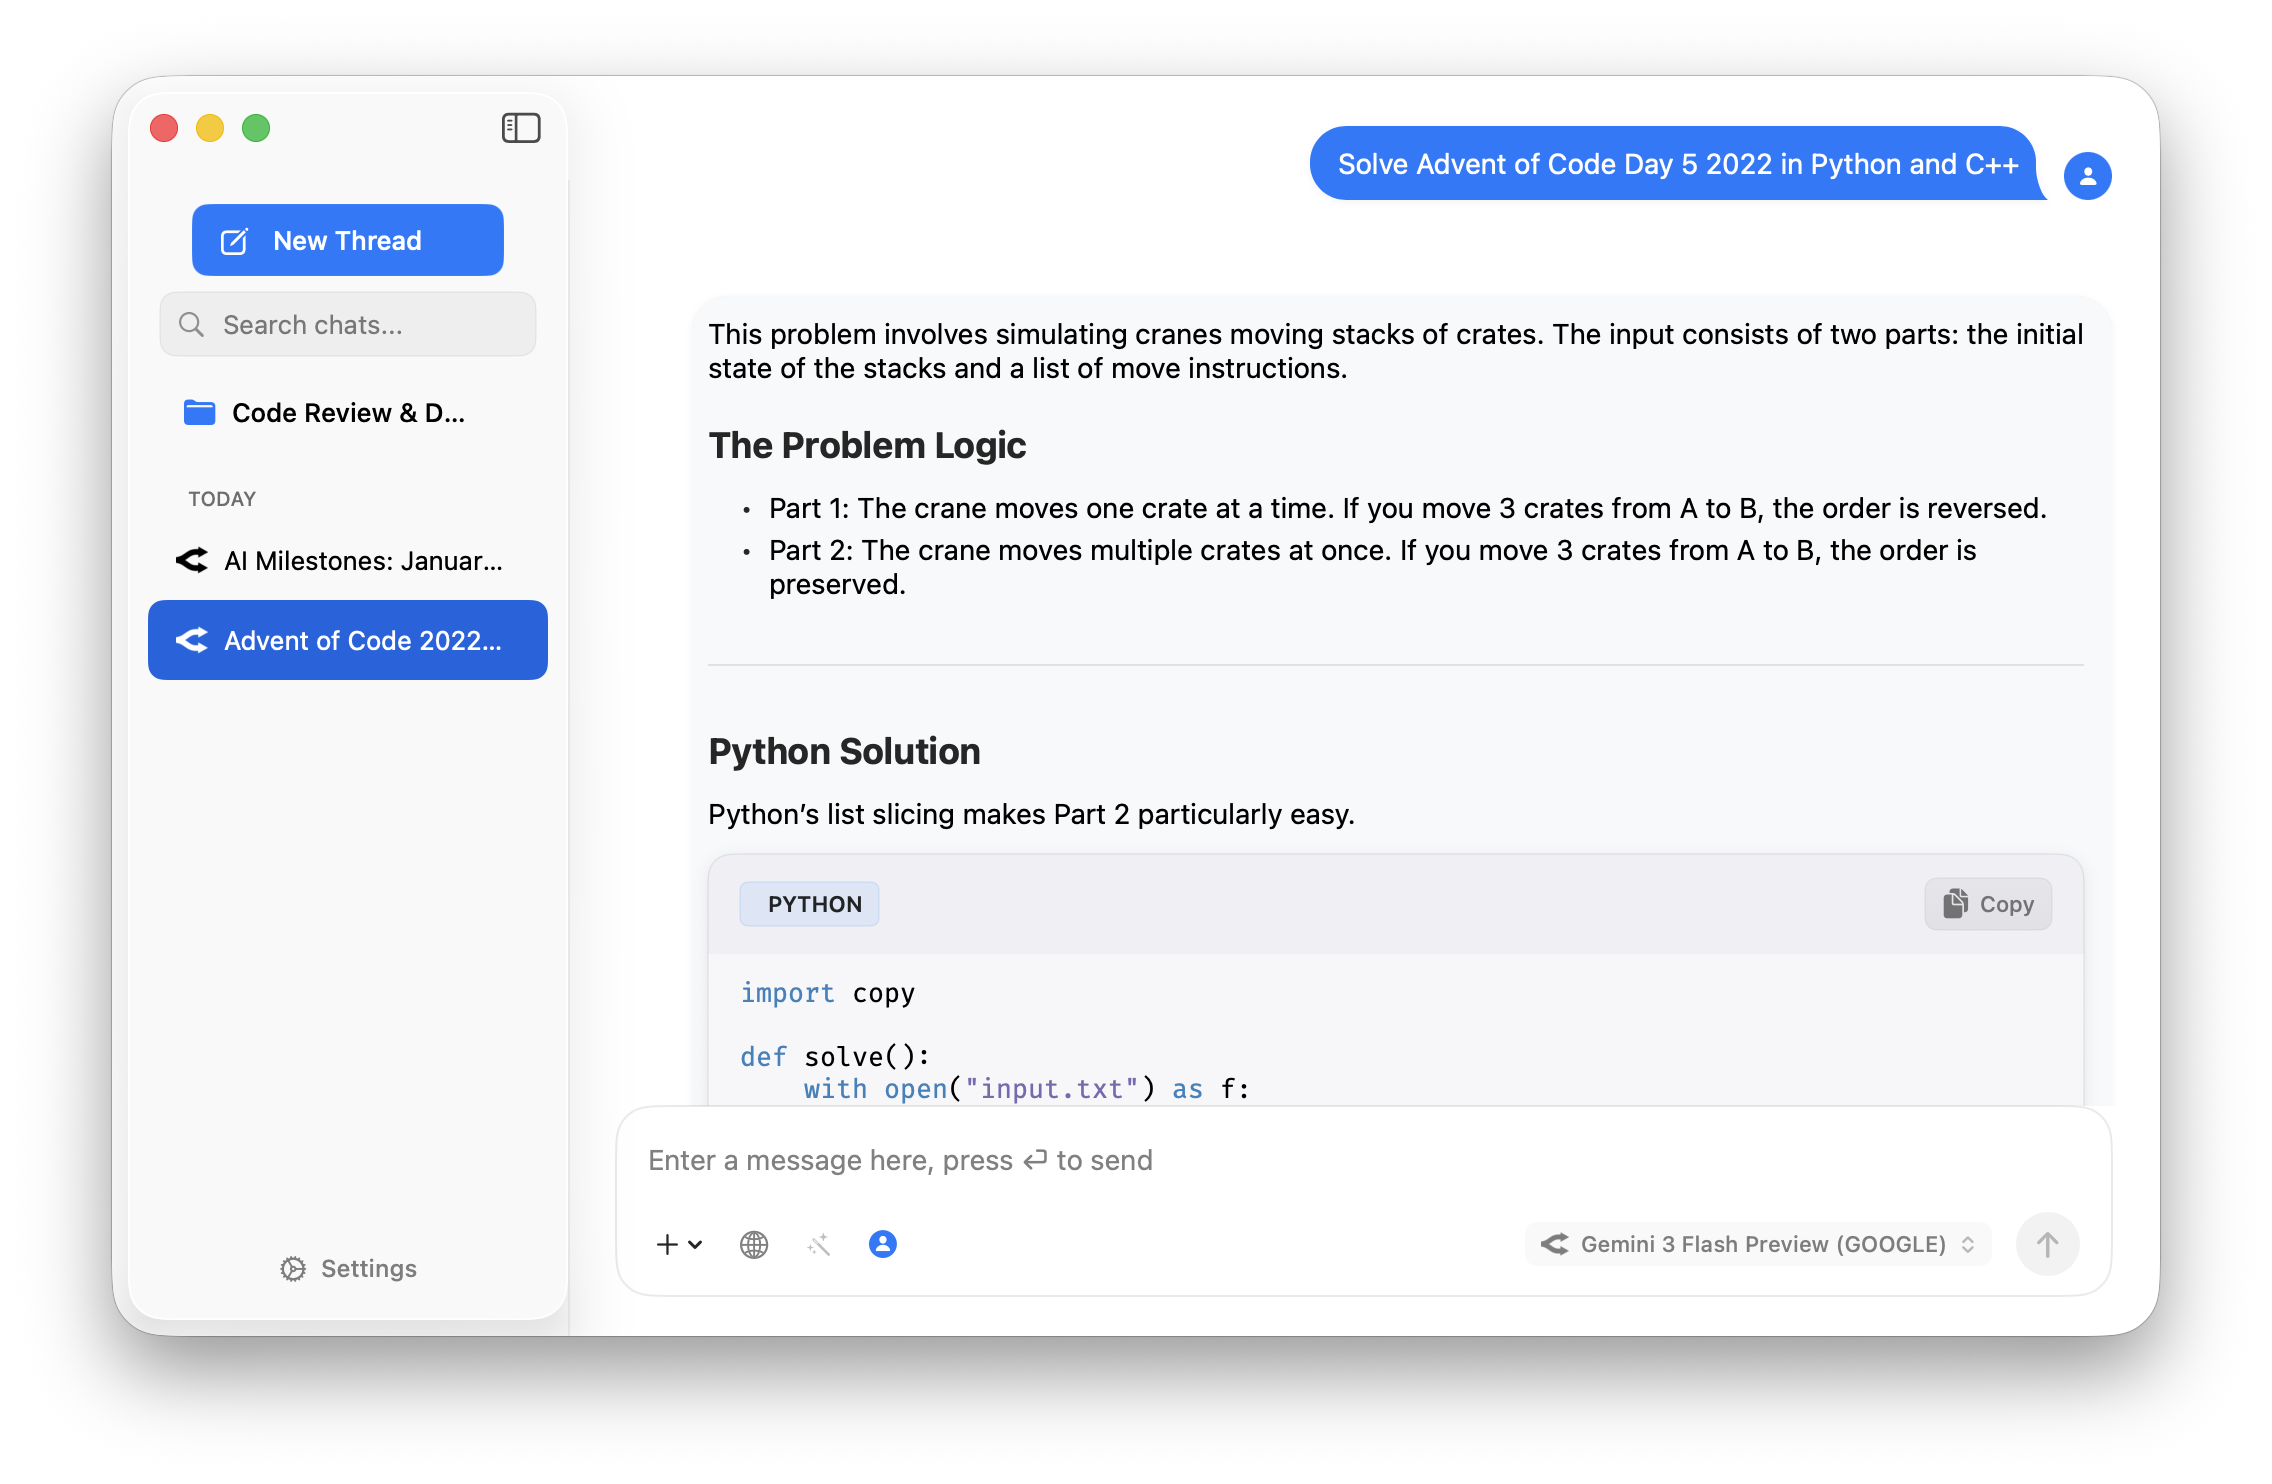Image resolution: width=2272 pixels, height=1484 pixels.
Task: Click the New Thread button
Action: tap(348, 240)
